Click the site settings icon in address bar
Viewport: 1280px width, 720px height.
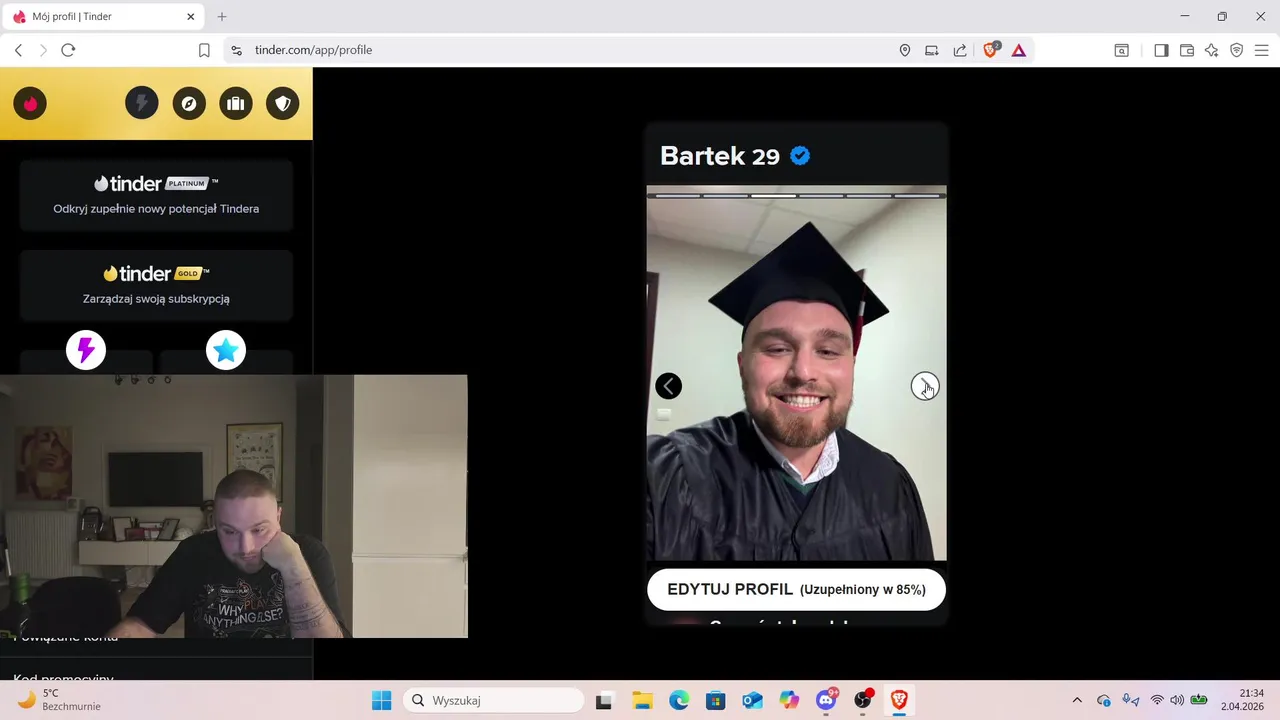coord(236,50)
